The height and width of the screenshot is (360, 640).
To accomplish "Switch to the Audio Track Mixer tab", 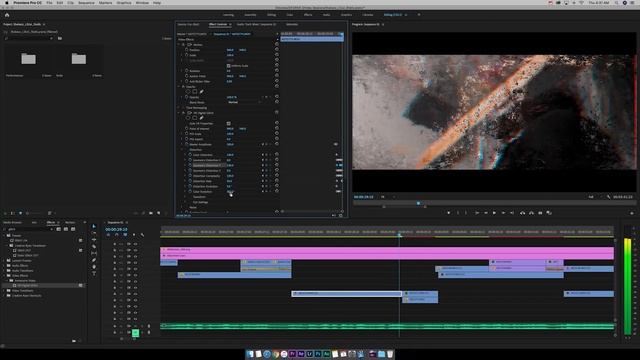I will (256, 24).
